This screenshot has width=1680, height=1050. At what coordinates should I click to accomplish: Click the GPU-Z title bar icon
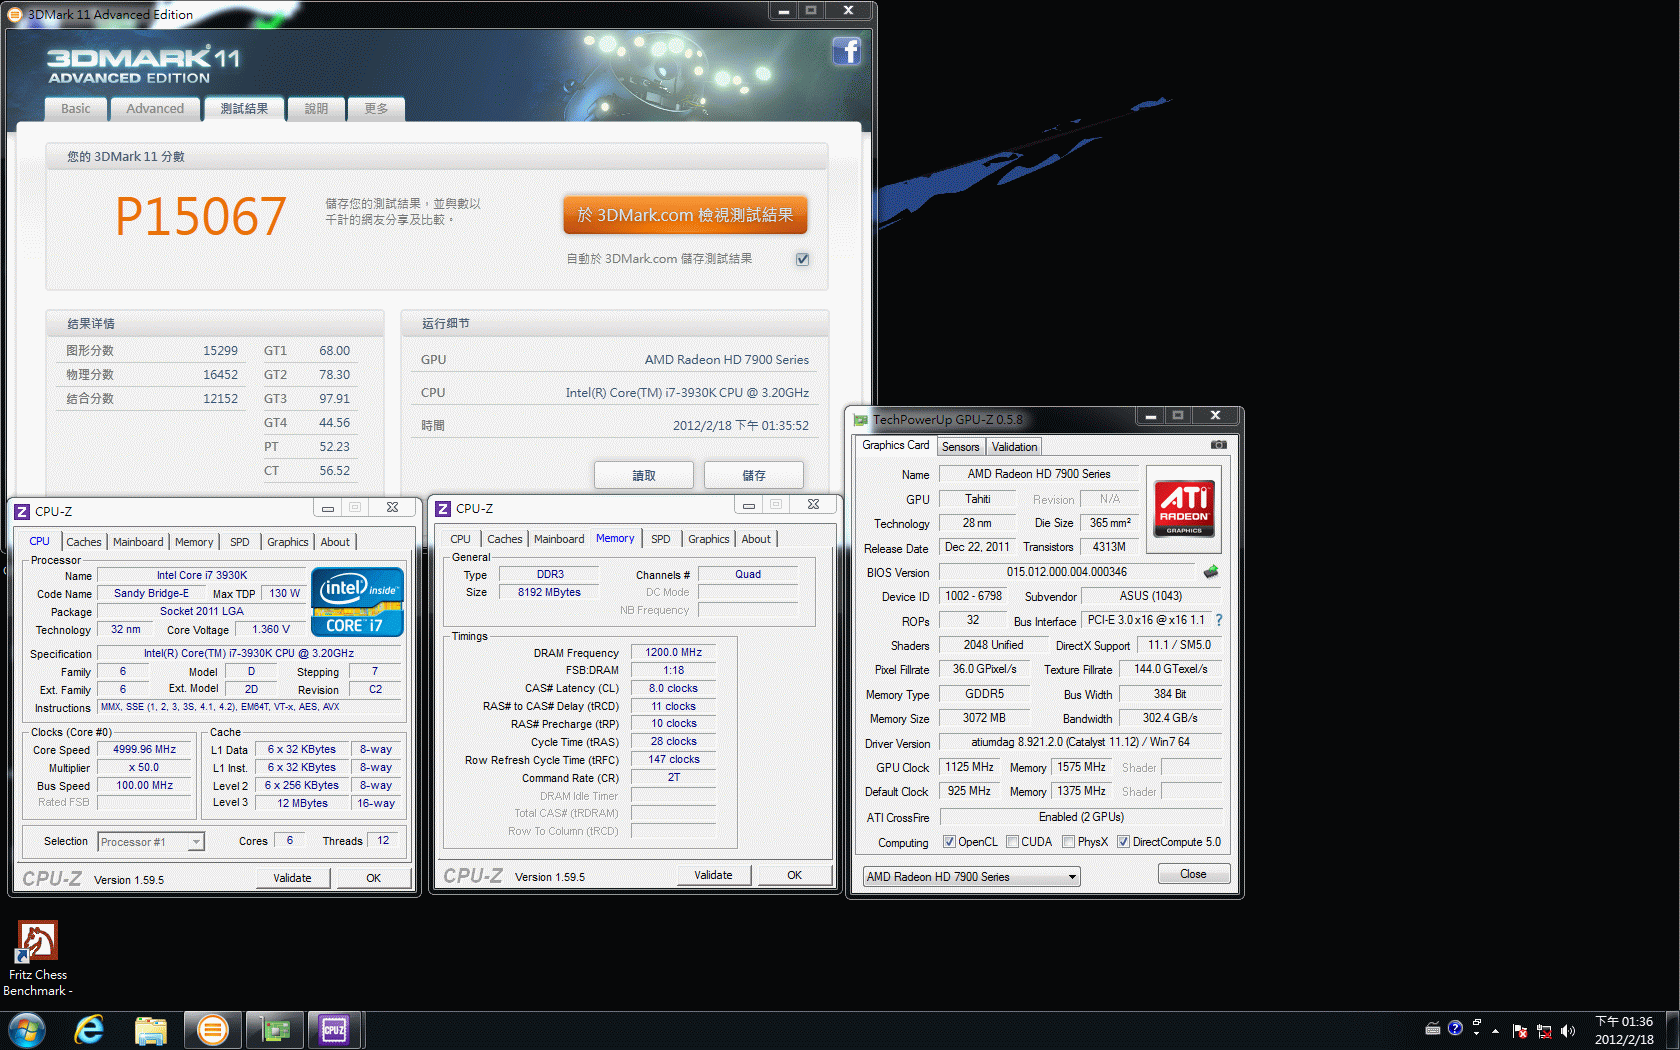(861, 419)
